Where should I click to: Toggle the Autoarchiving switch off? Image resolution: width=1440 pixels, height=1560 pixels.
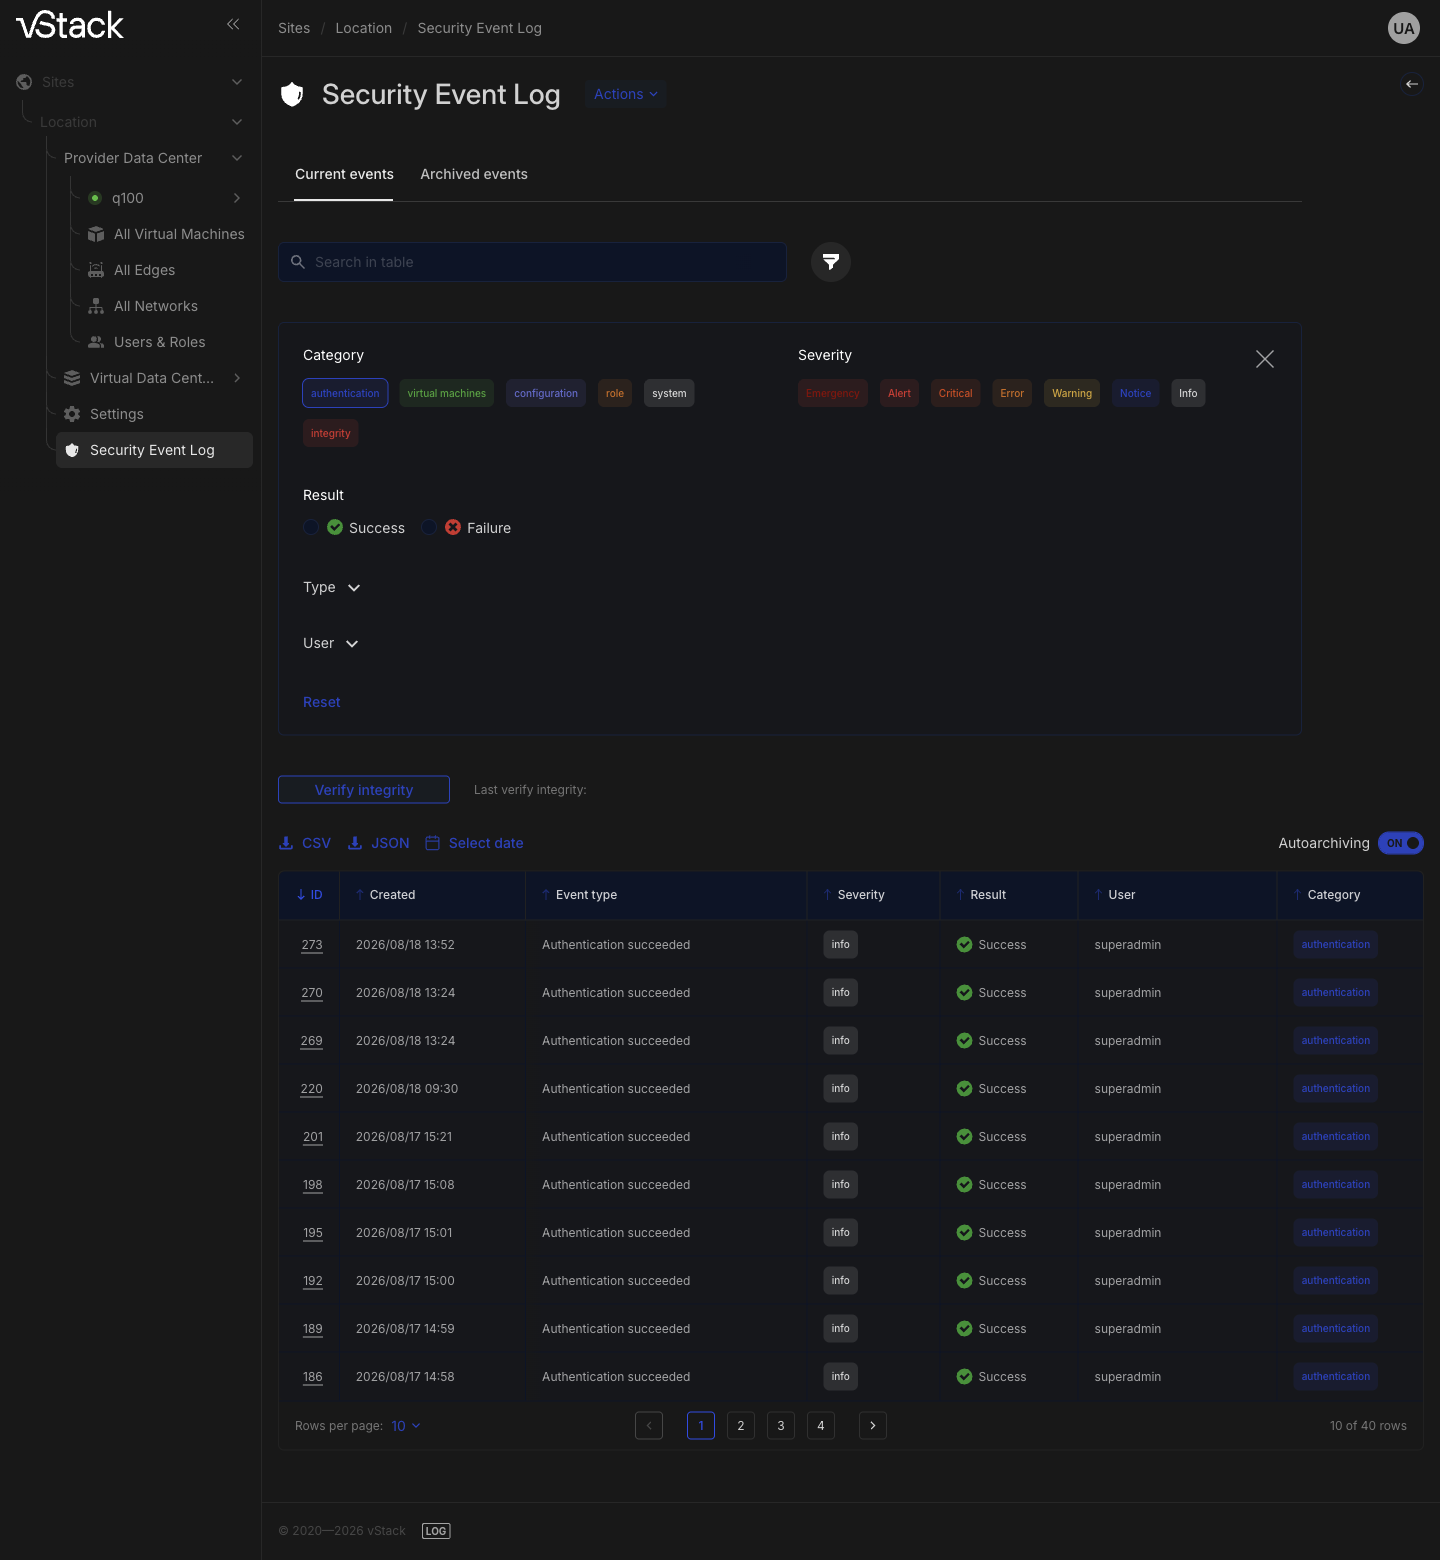coord(1400,843)
